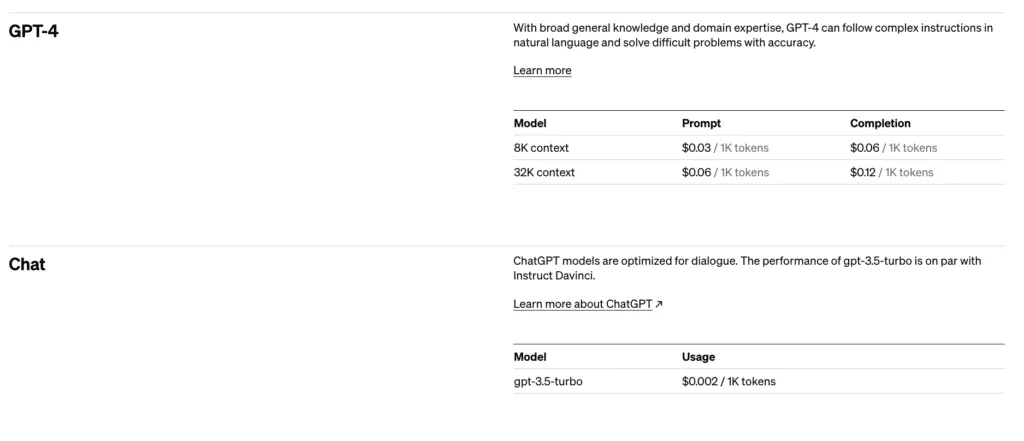Click the GPT-4 description paragraph
The height and width of the screenshot is (441, 1024).
point(753,35)
